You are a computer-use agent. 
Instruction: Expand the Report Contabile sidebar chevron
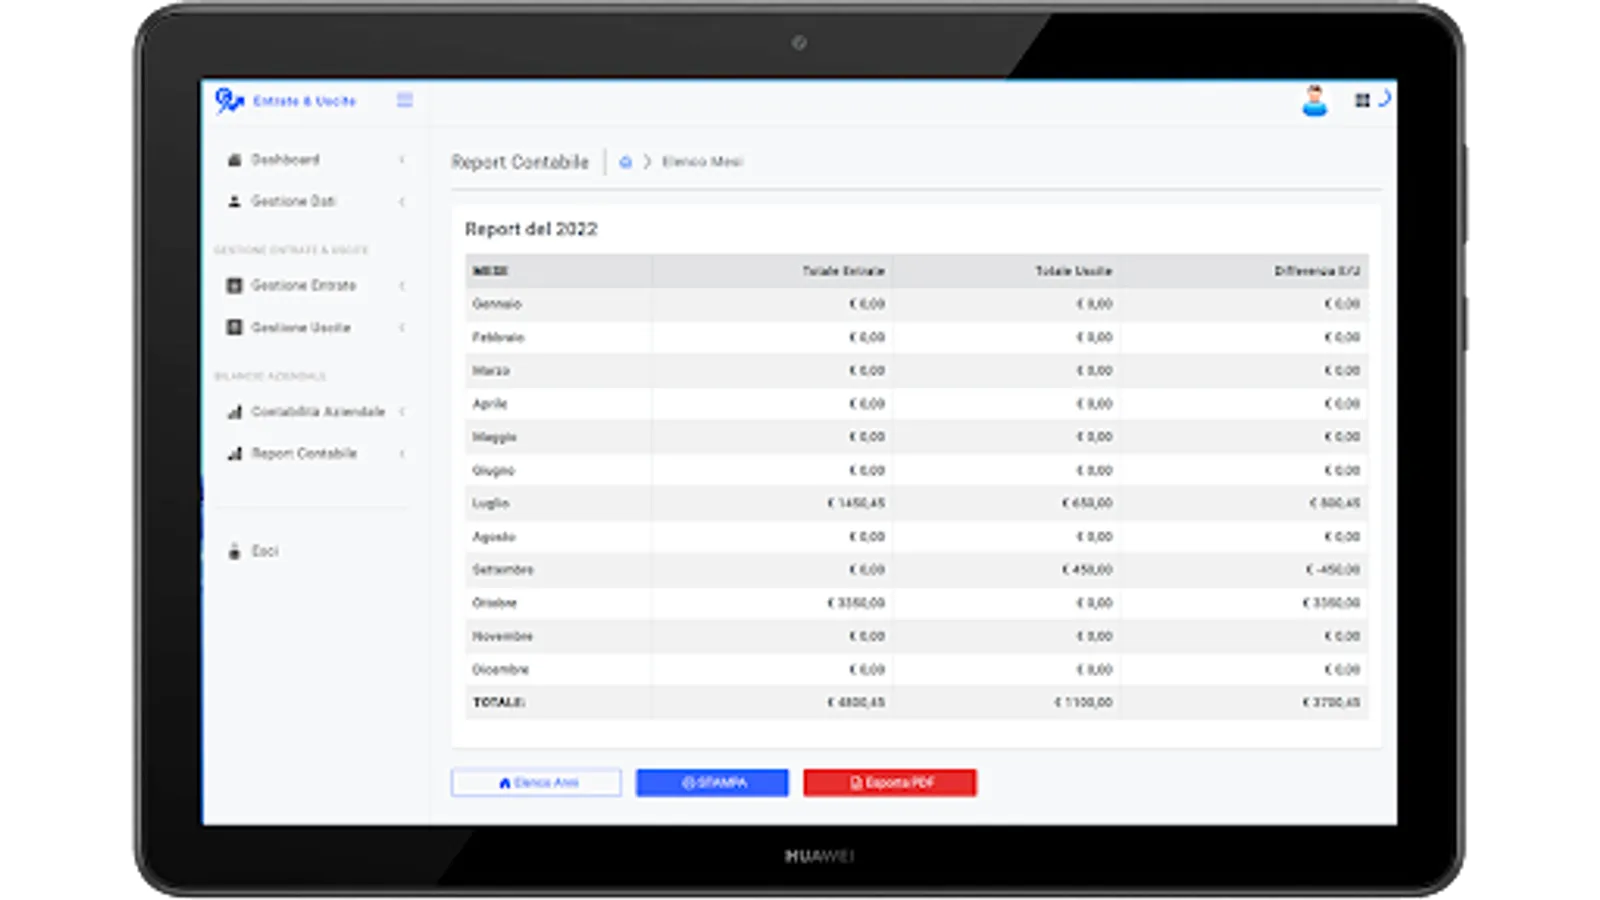tap(402, 454)
